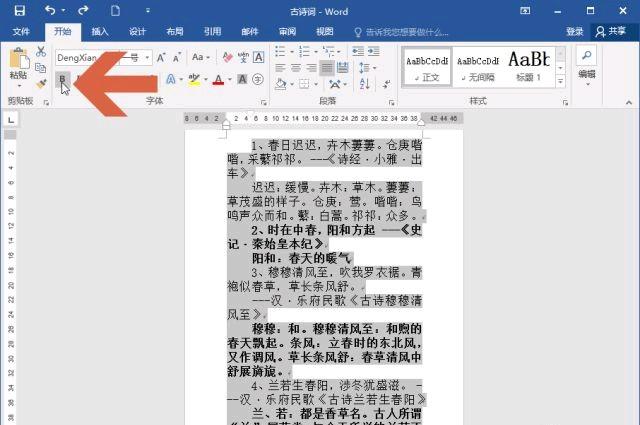Screen dimensions: 640x425
Task: Open the highlight color dropdown arrow
Action: (x=206, y=79)
